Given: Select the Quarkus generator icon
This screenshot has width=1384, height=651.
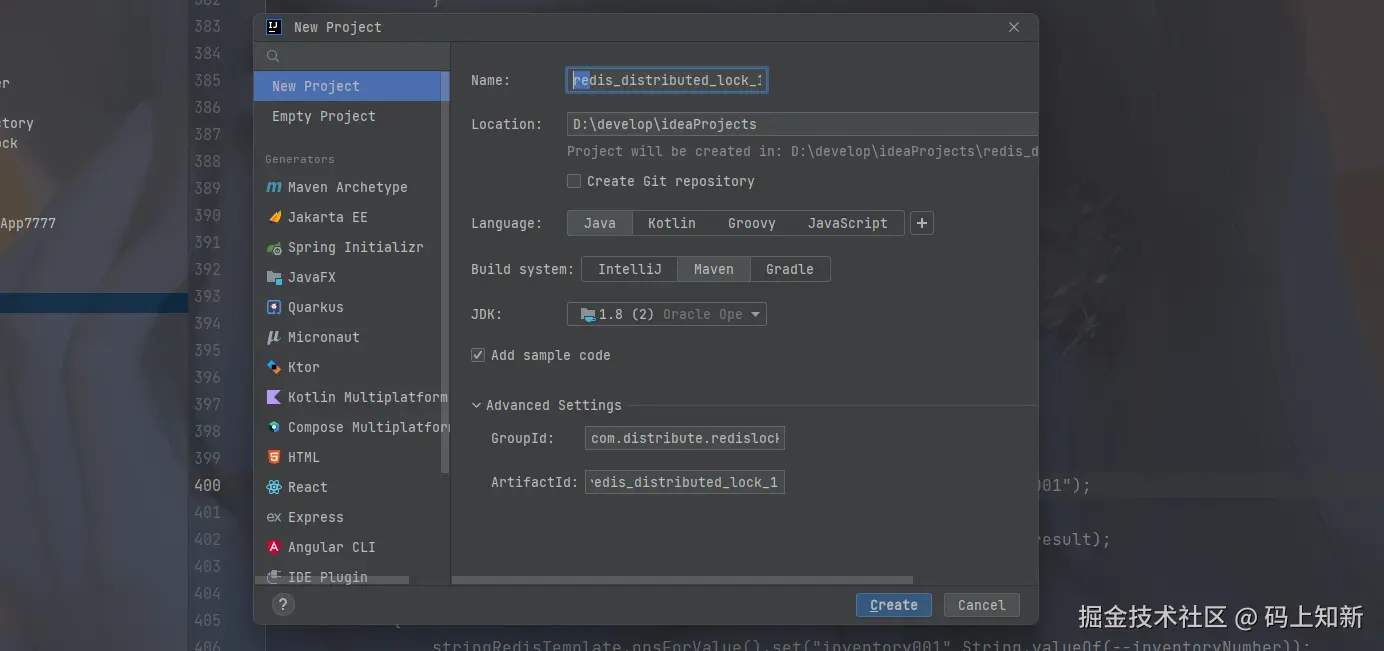Looking at the screenshot, I should 274,307.
